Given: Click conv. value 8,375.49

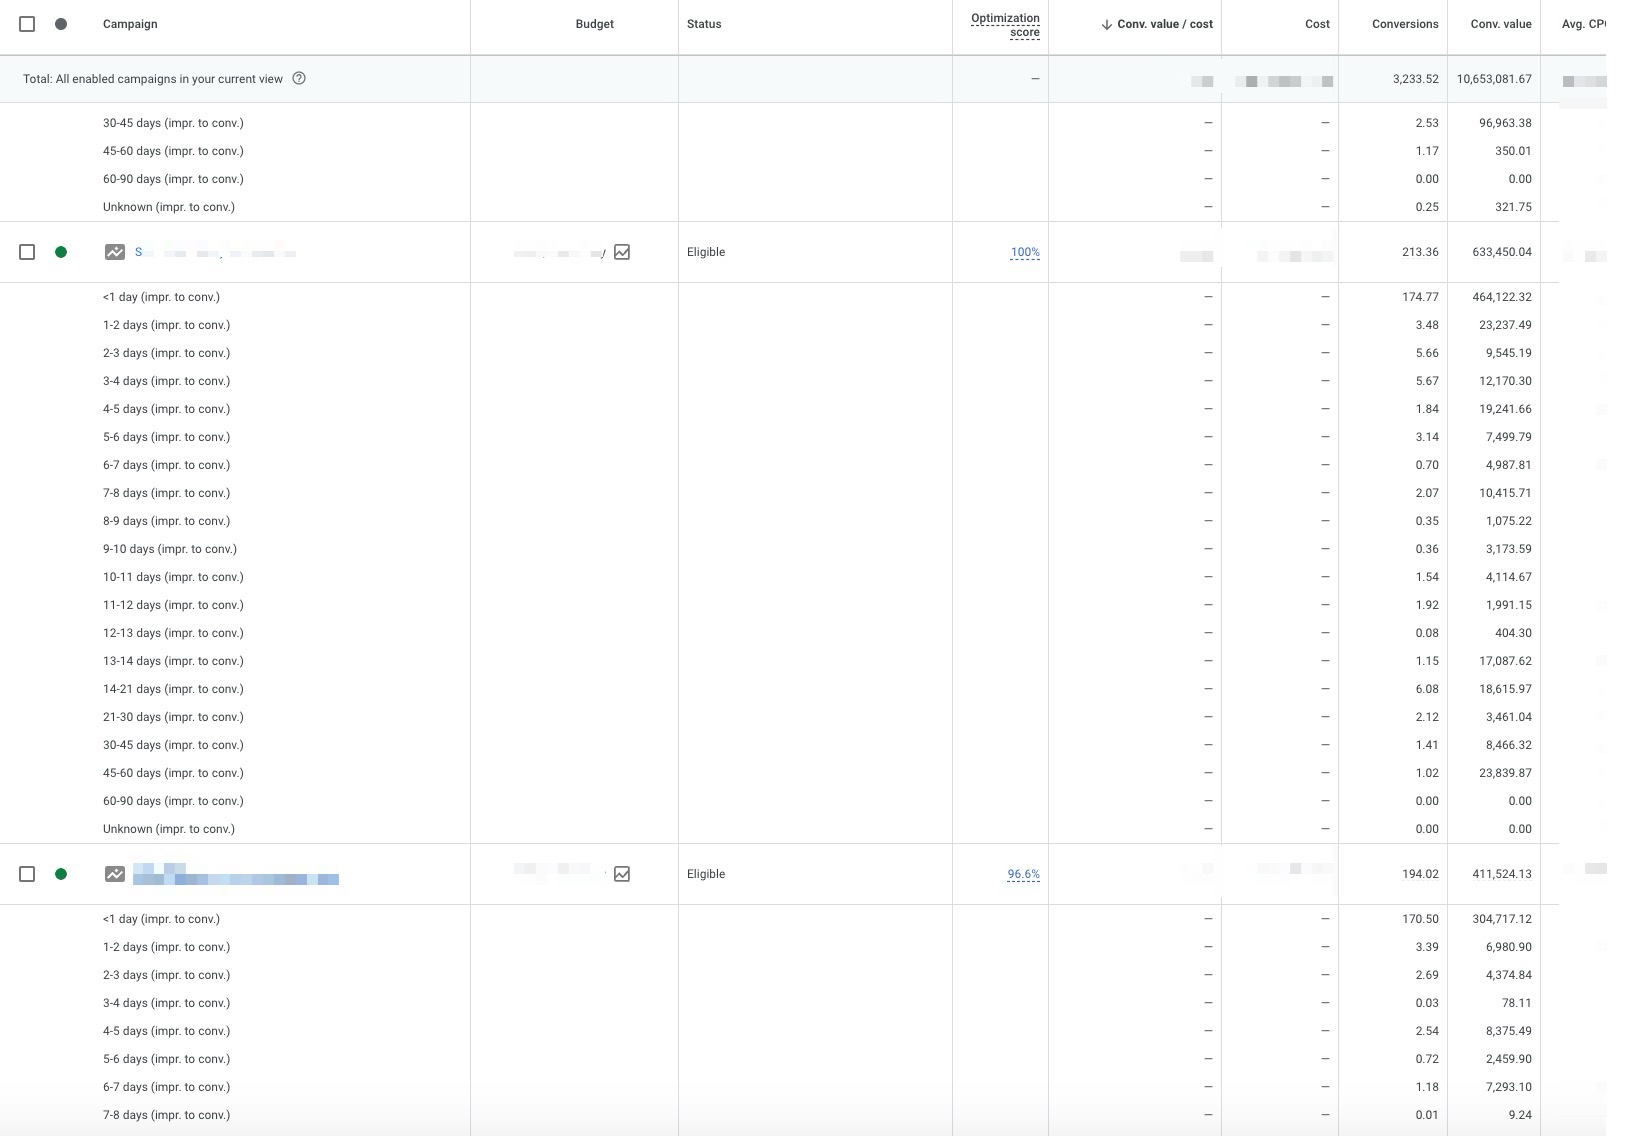Looking at the screenshot, I should (x=1508, y=1031).
